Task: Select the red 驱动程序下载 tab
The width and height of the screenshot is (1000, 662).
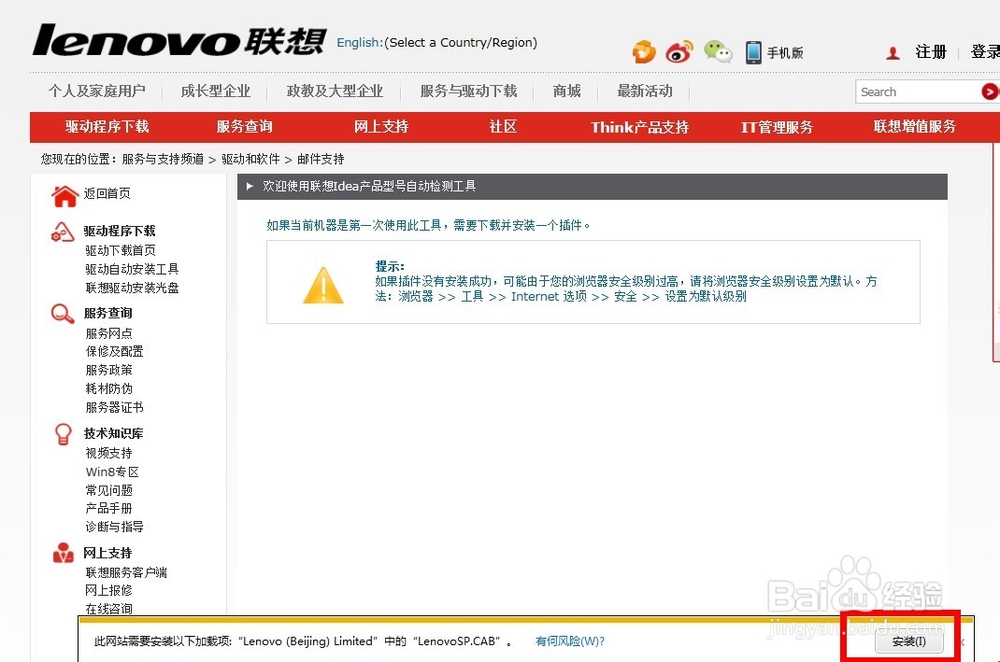Action: tap(107, 127)
